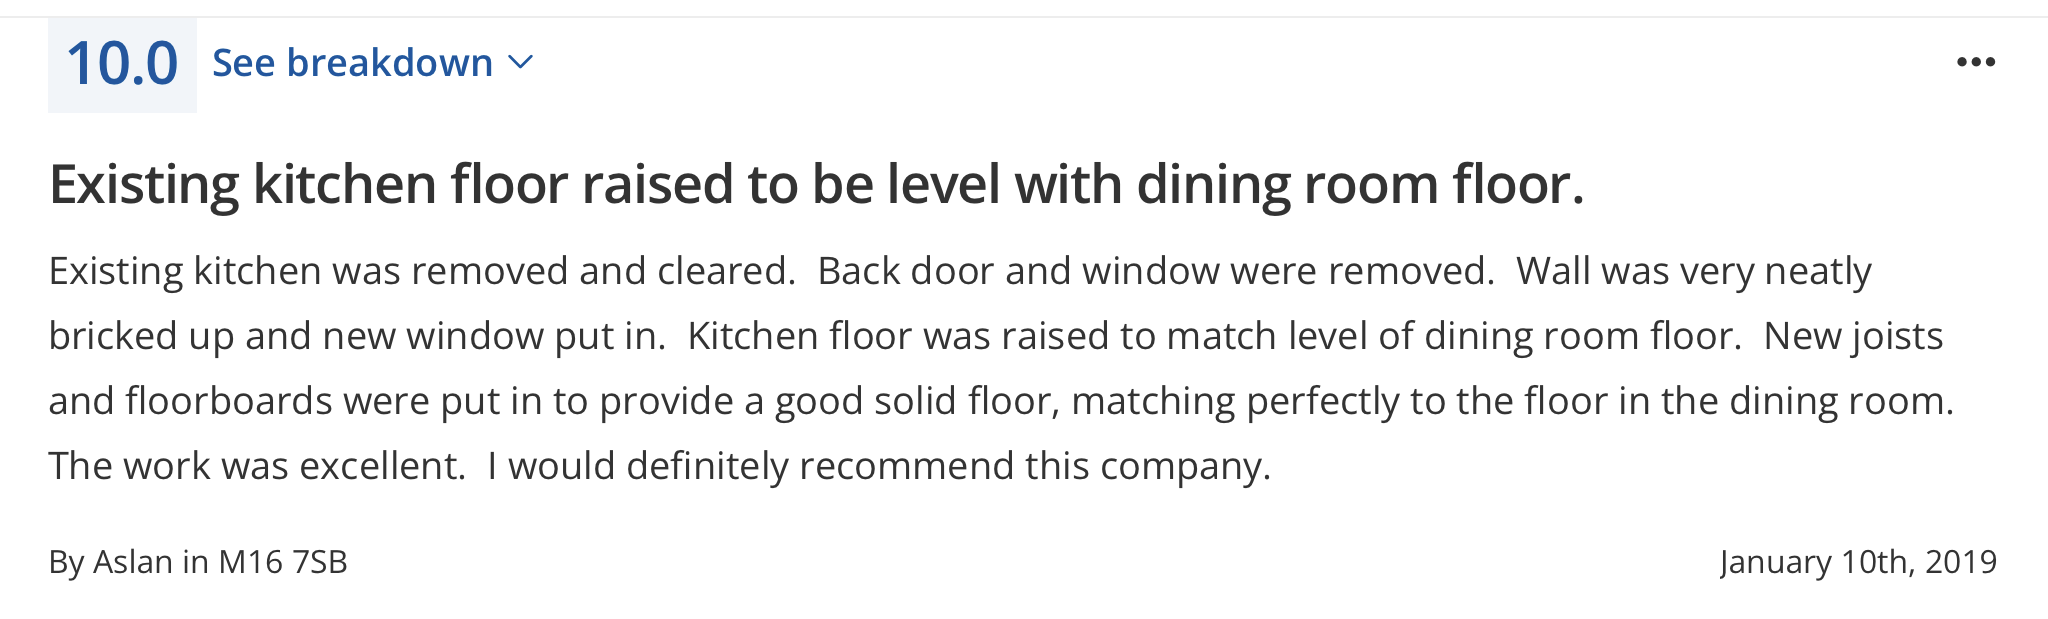The height and width of the screenshot is (619, 2048).
Task: Click the 10.0 rating score badge
Action: [122, 64]
